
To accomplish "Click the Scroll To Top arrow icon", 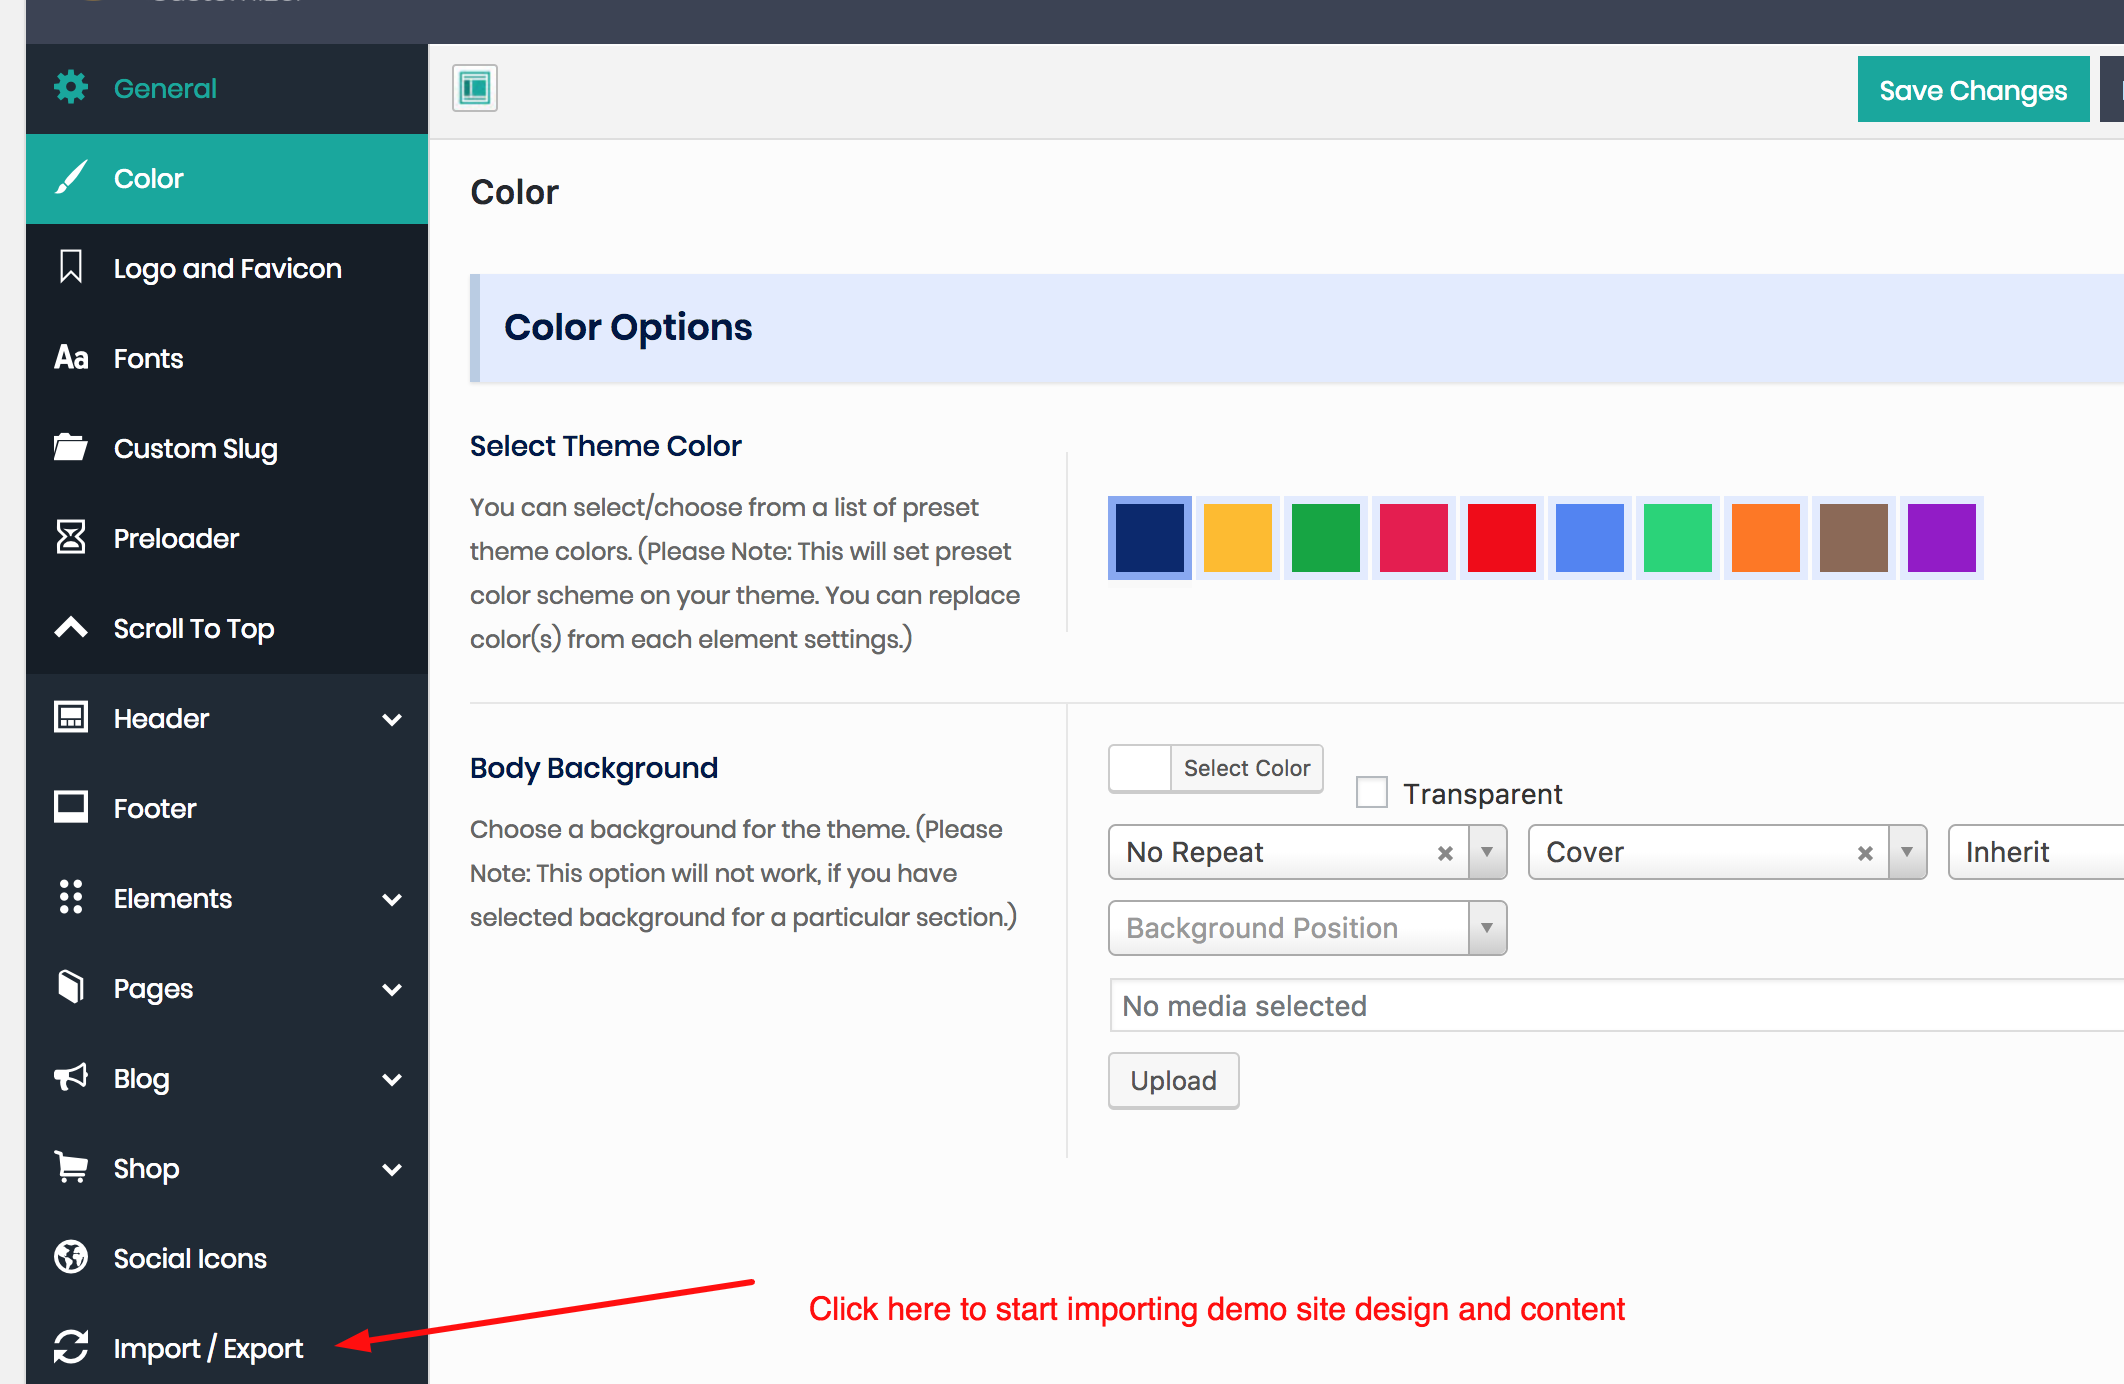I will [x=71, y=627].
